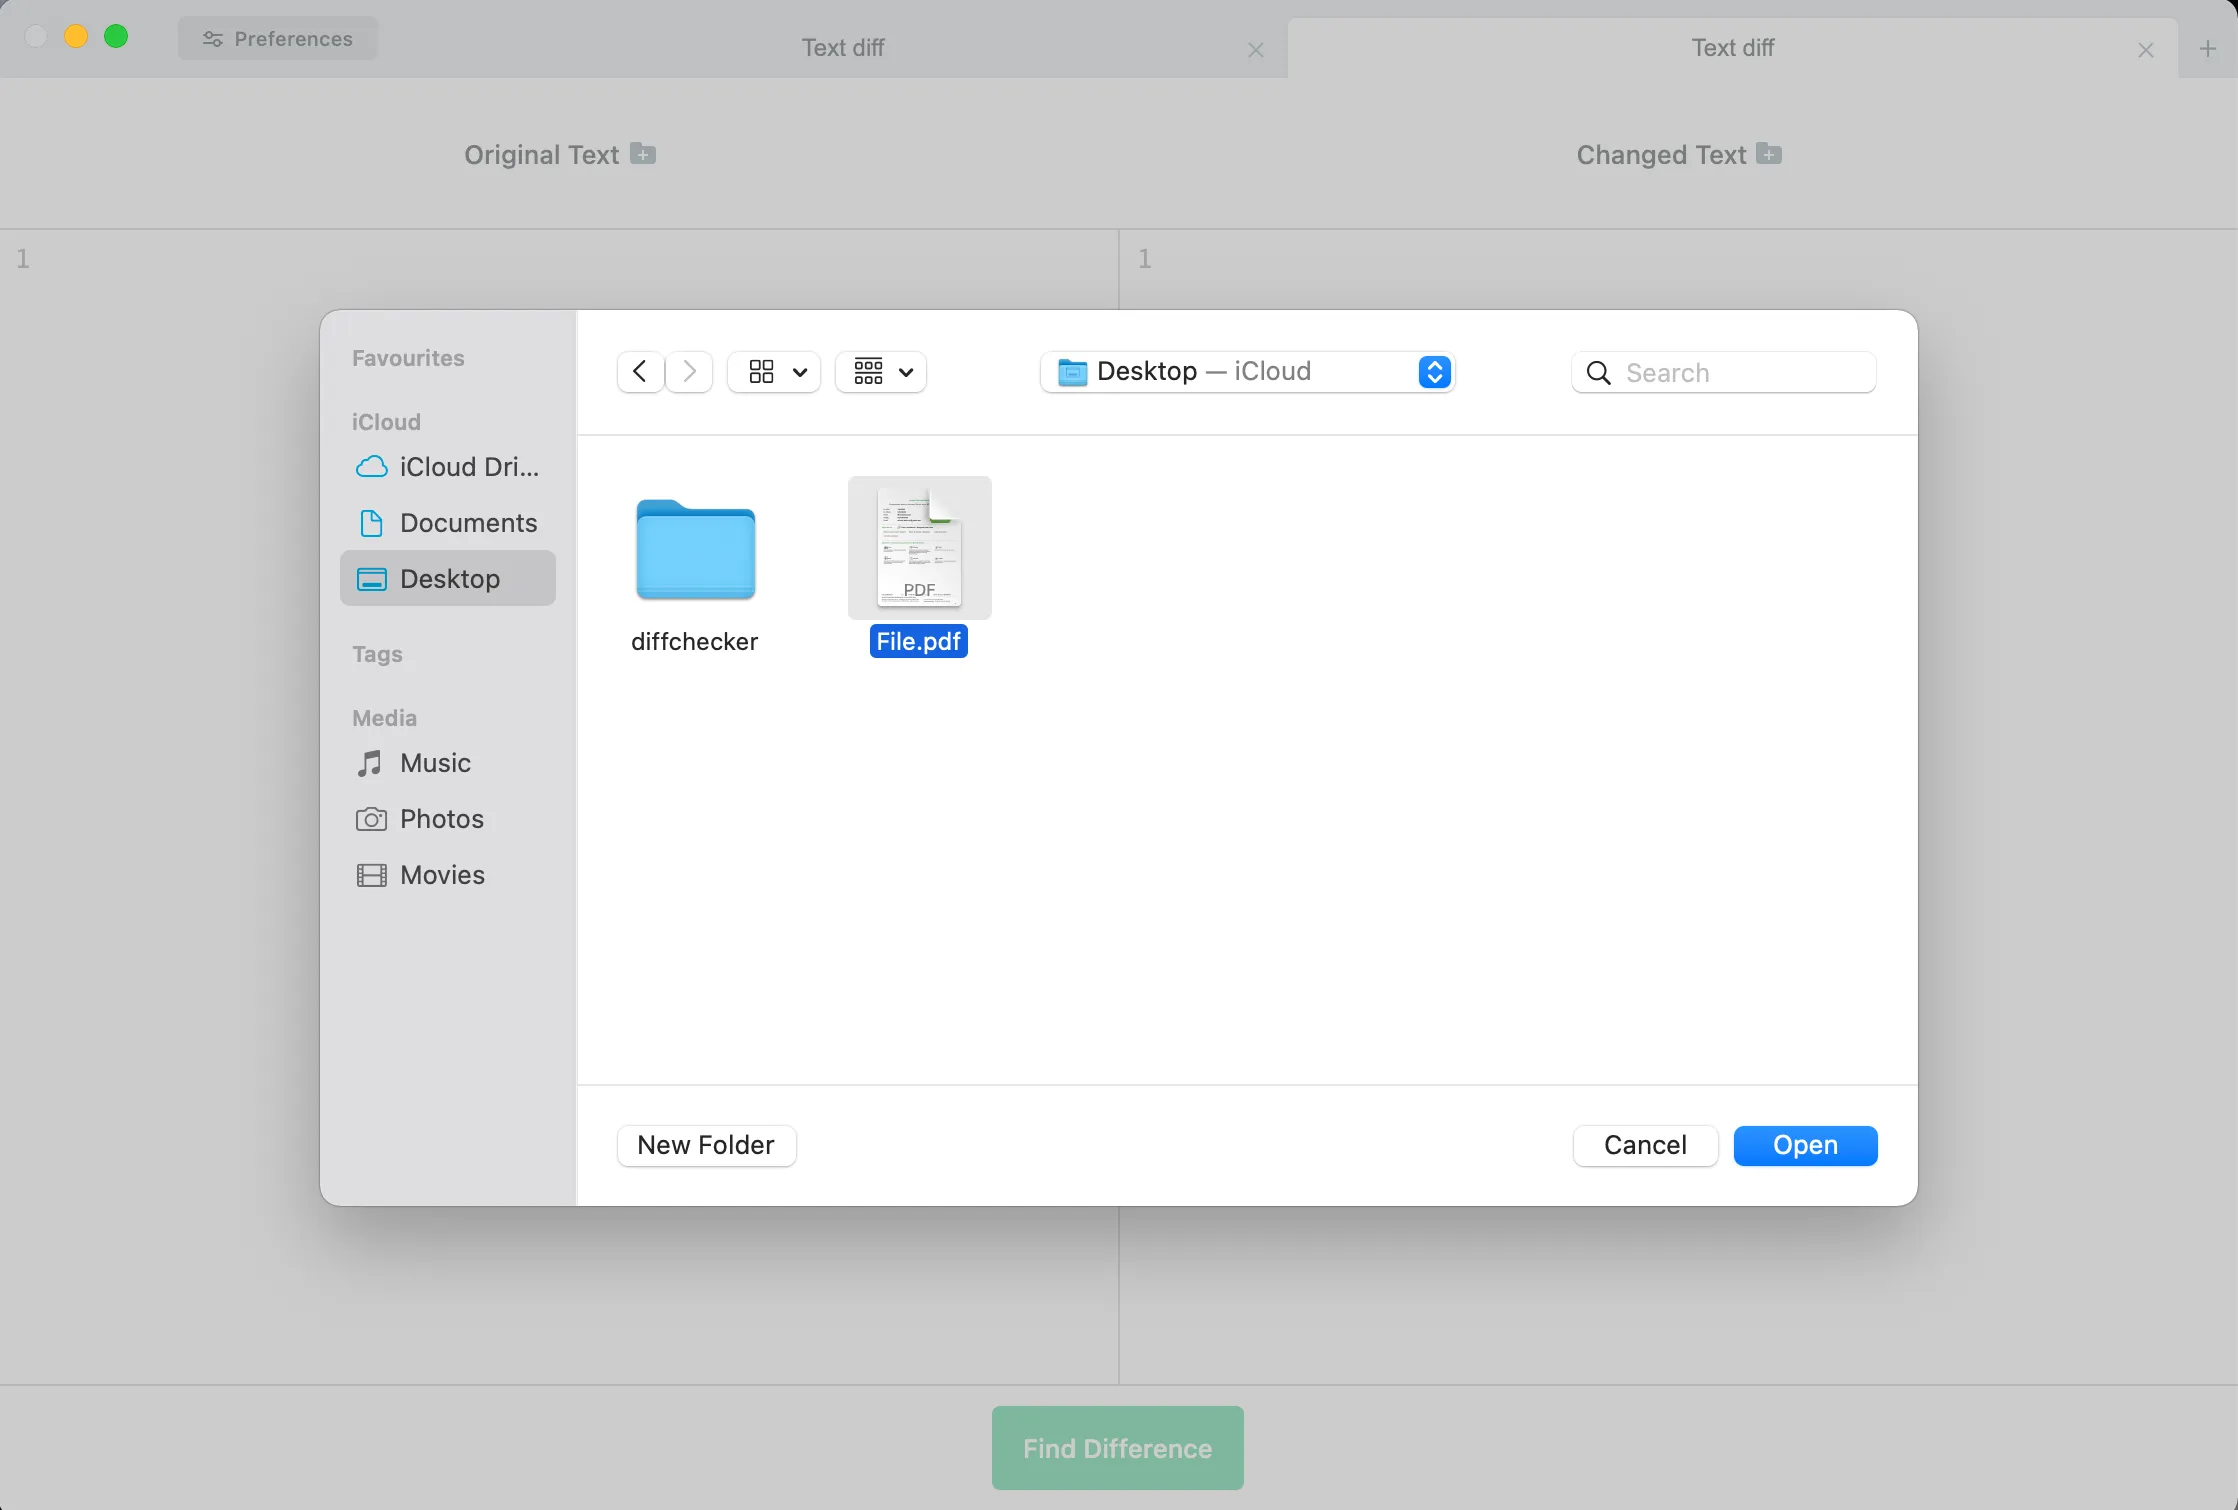Screen dimensions: 2238x1510
Task: Select the Music media source icon
Action: point(369,762)
